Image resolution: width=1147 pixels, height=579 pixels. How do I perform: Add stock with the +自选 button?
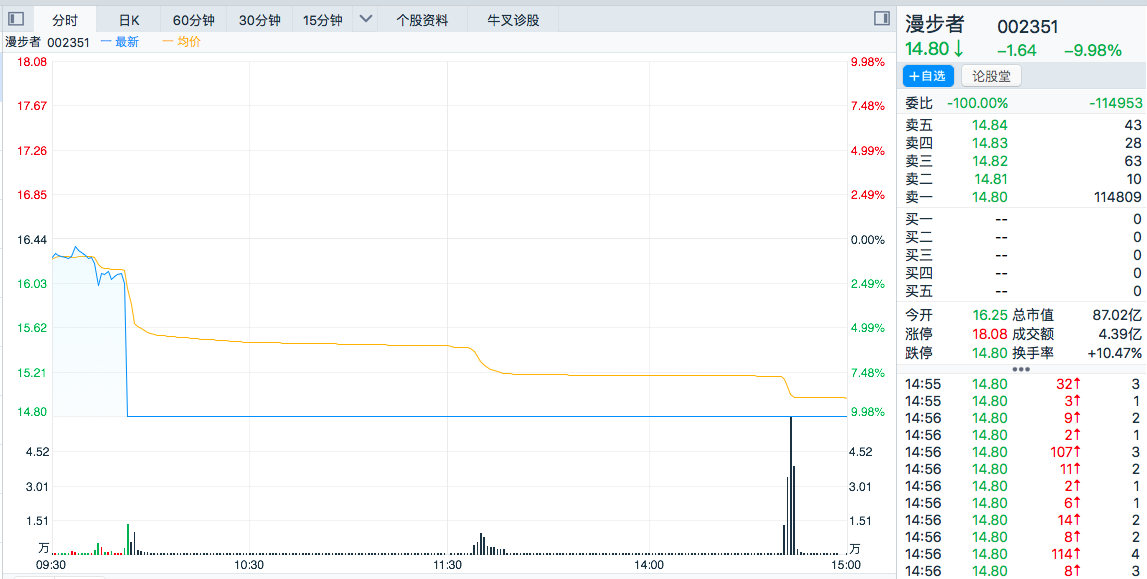(x=928, y=76)
